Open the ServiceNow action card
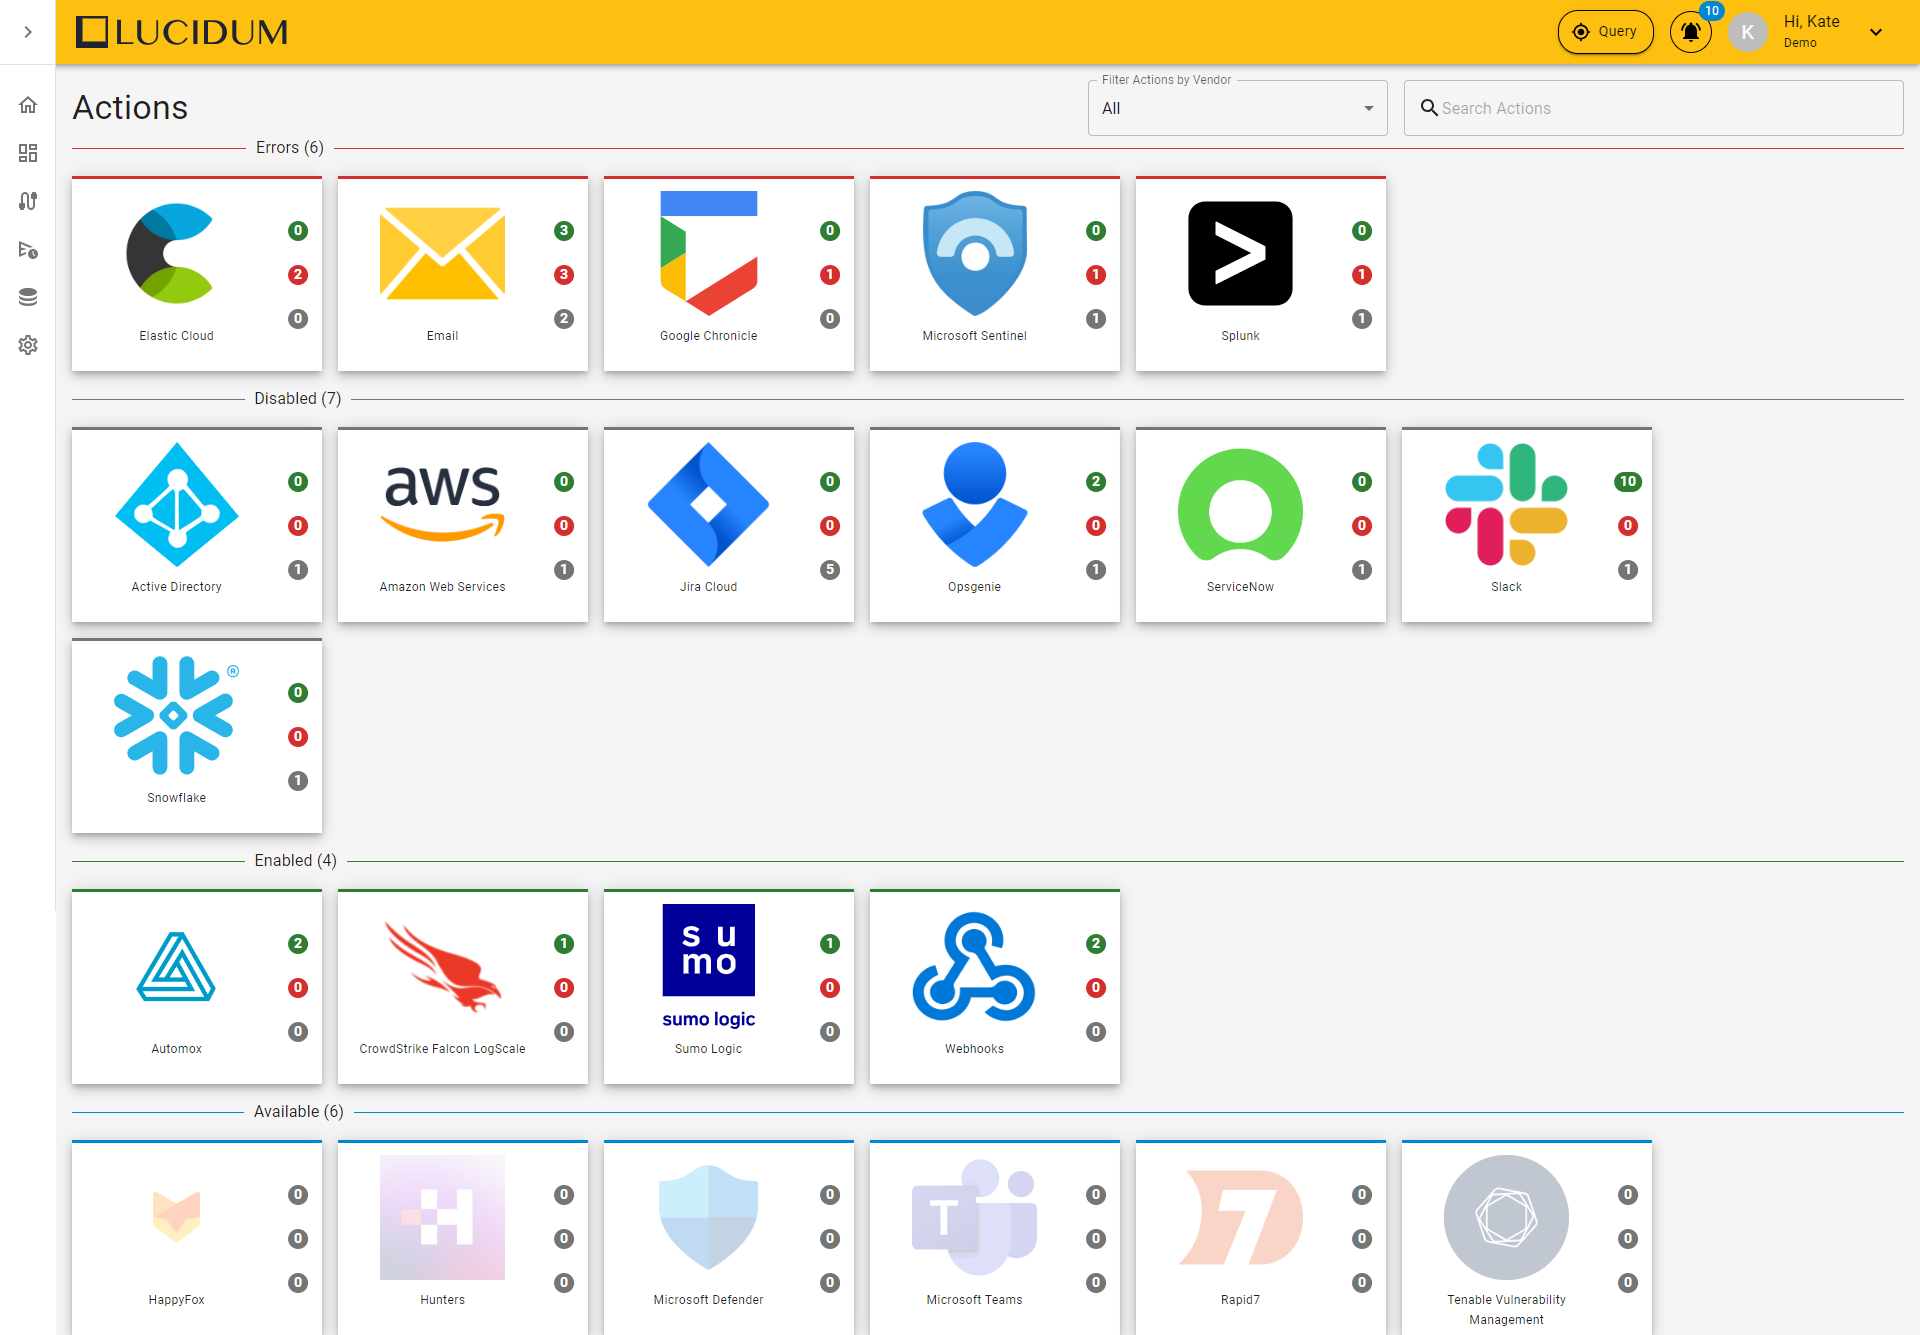Screen dimensions: 1920x1335 coord(1261,525)
